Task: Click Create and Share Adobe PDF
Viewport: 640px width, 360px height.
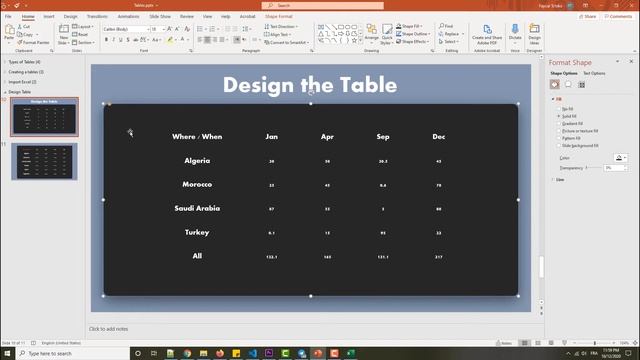Action: tap(487, 34)
